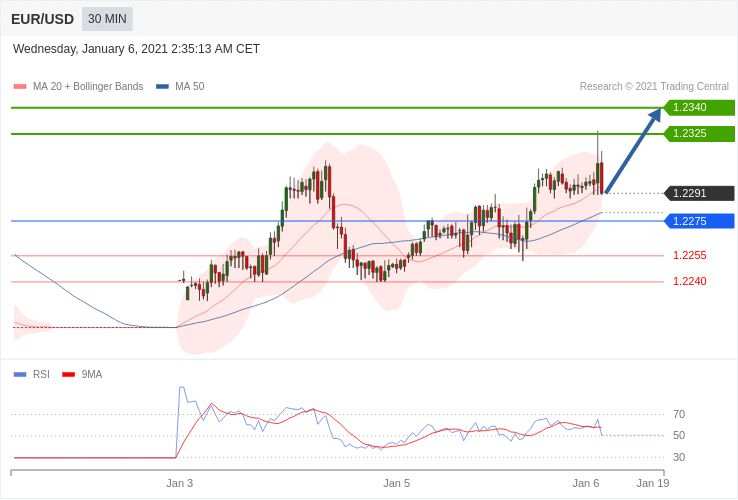Click the 1.2255 support level label

[x=690, y=256]
